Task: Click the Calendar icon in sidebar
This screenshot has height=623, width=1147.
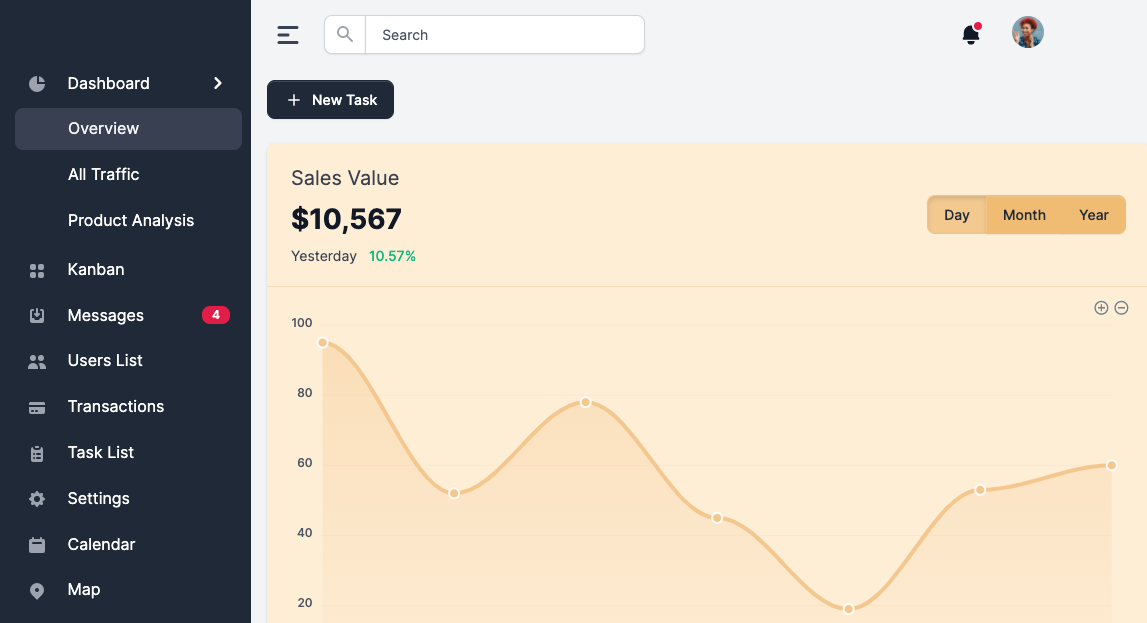Action: (x=37, y=545)
